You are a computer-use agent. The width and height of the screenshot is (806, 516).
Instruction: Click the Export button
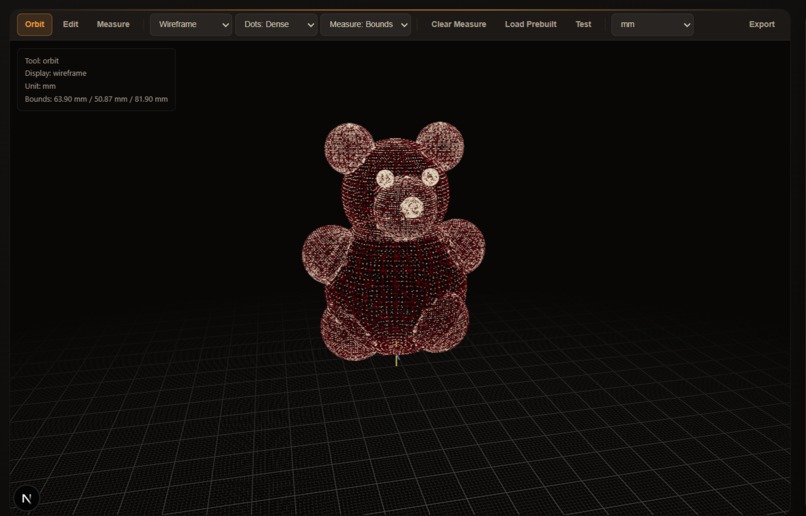click(761, 25)
